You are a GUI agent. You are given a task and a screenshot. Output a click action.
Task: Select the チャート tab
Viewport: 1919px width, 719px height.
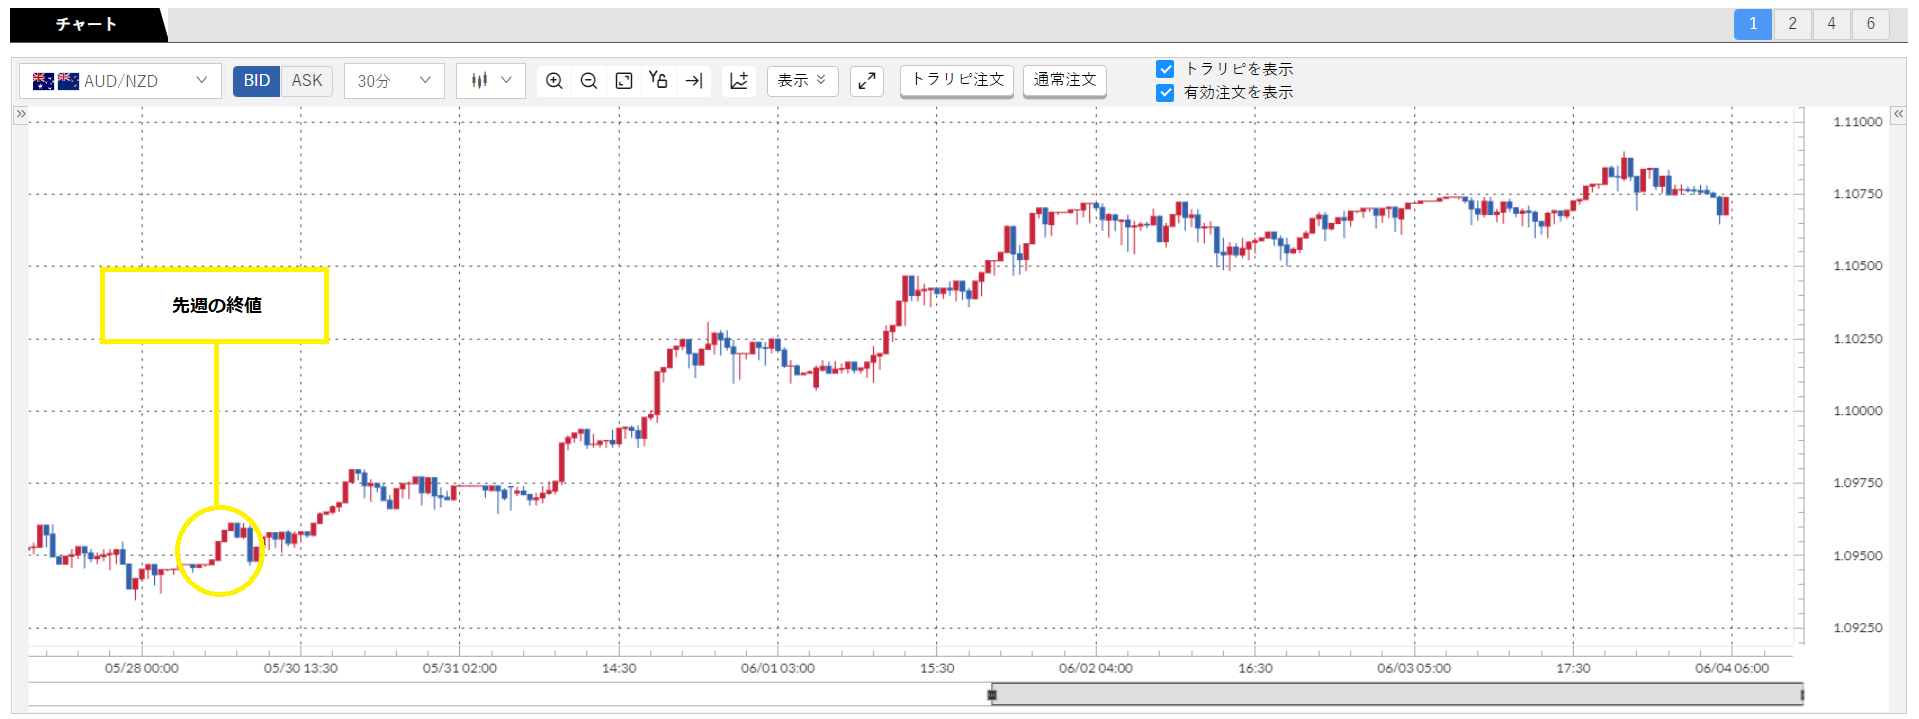pyautogui.click(x=87, y=24)
